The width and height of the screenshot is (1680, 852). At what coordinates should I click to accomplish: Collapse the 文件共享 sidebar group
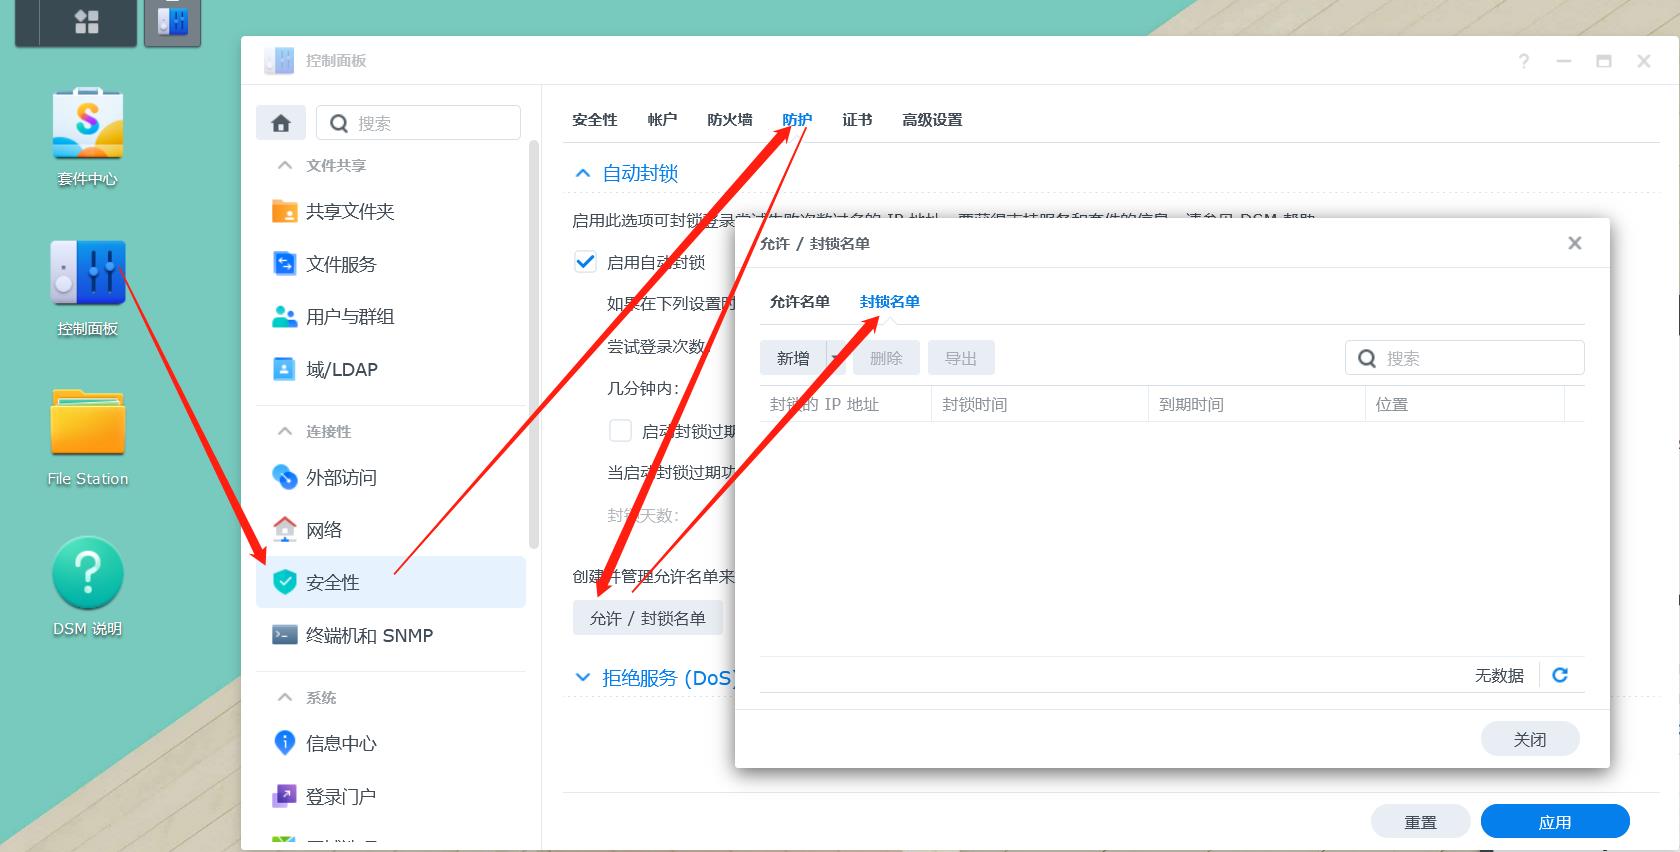click(x=285, y=165)
